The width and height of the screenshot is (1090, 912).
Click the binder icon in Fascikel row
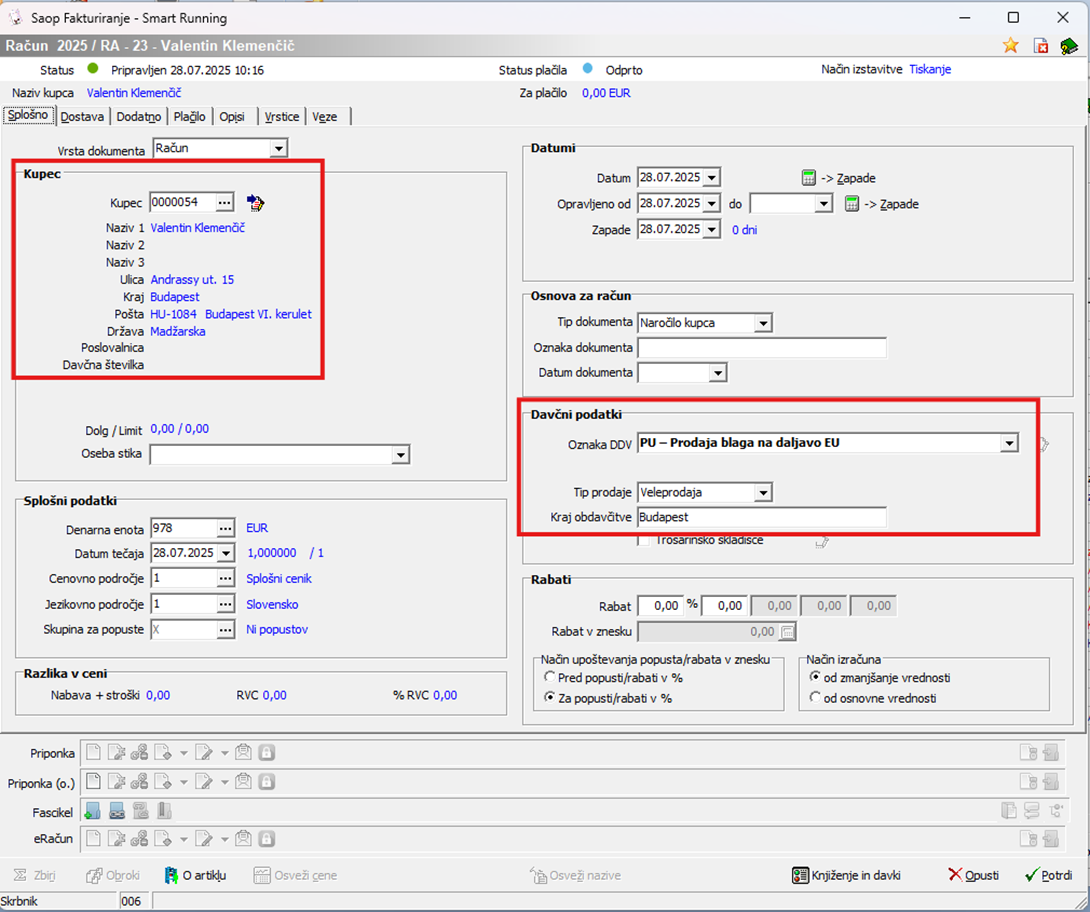pos(164,811)
